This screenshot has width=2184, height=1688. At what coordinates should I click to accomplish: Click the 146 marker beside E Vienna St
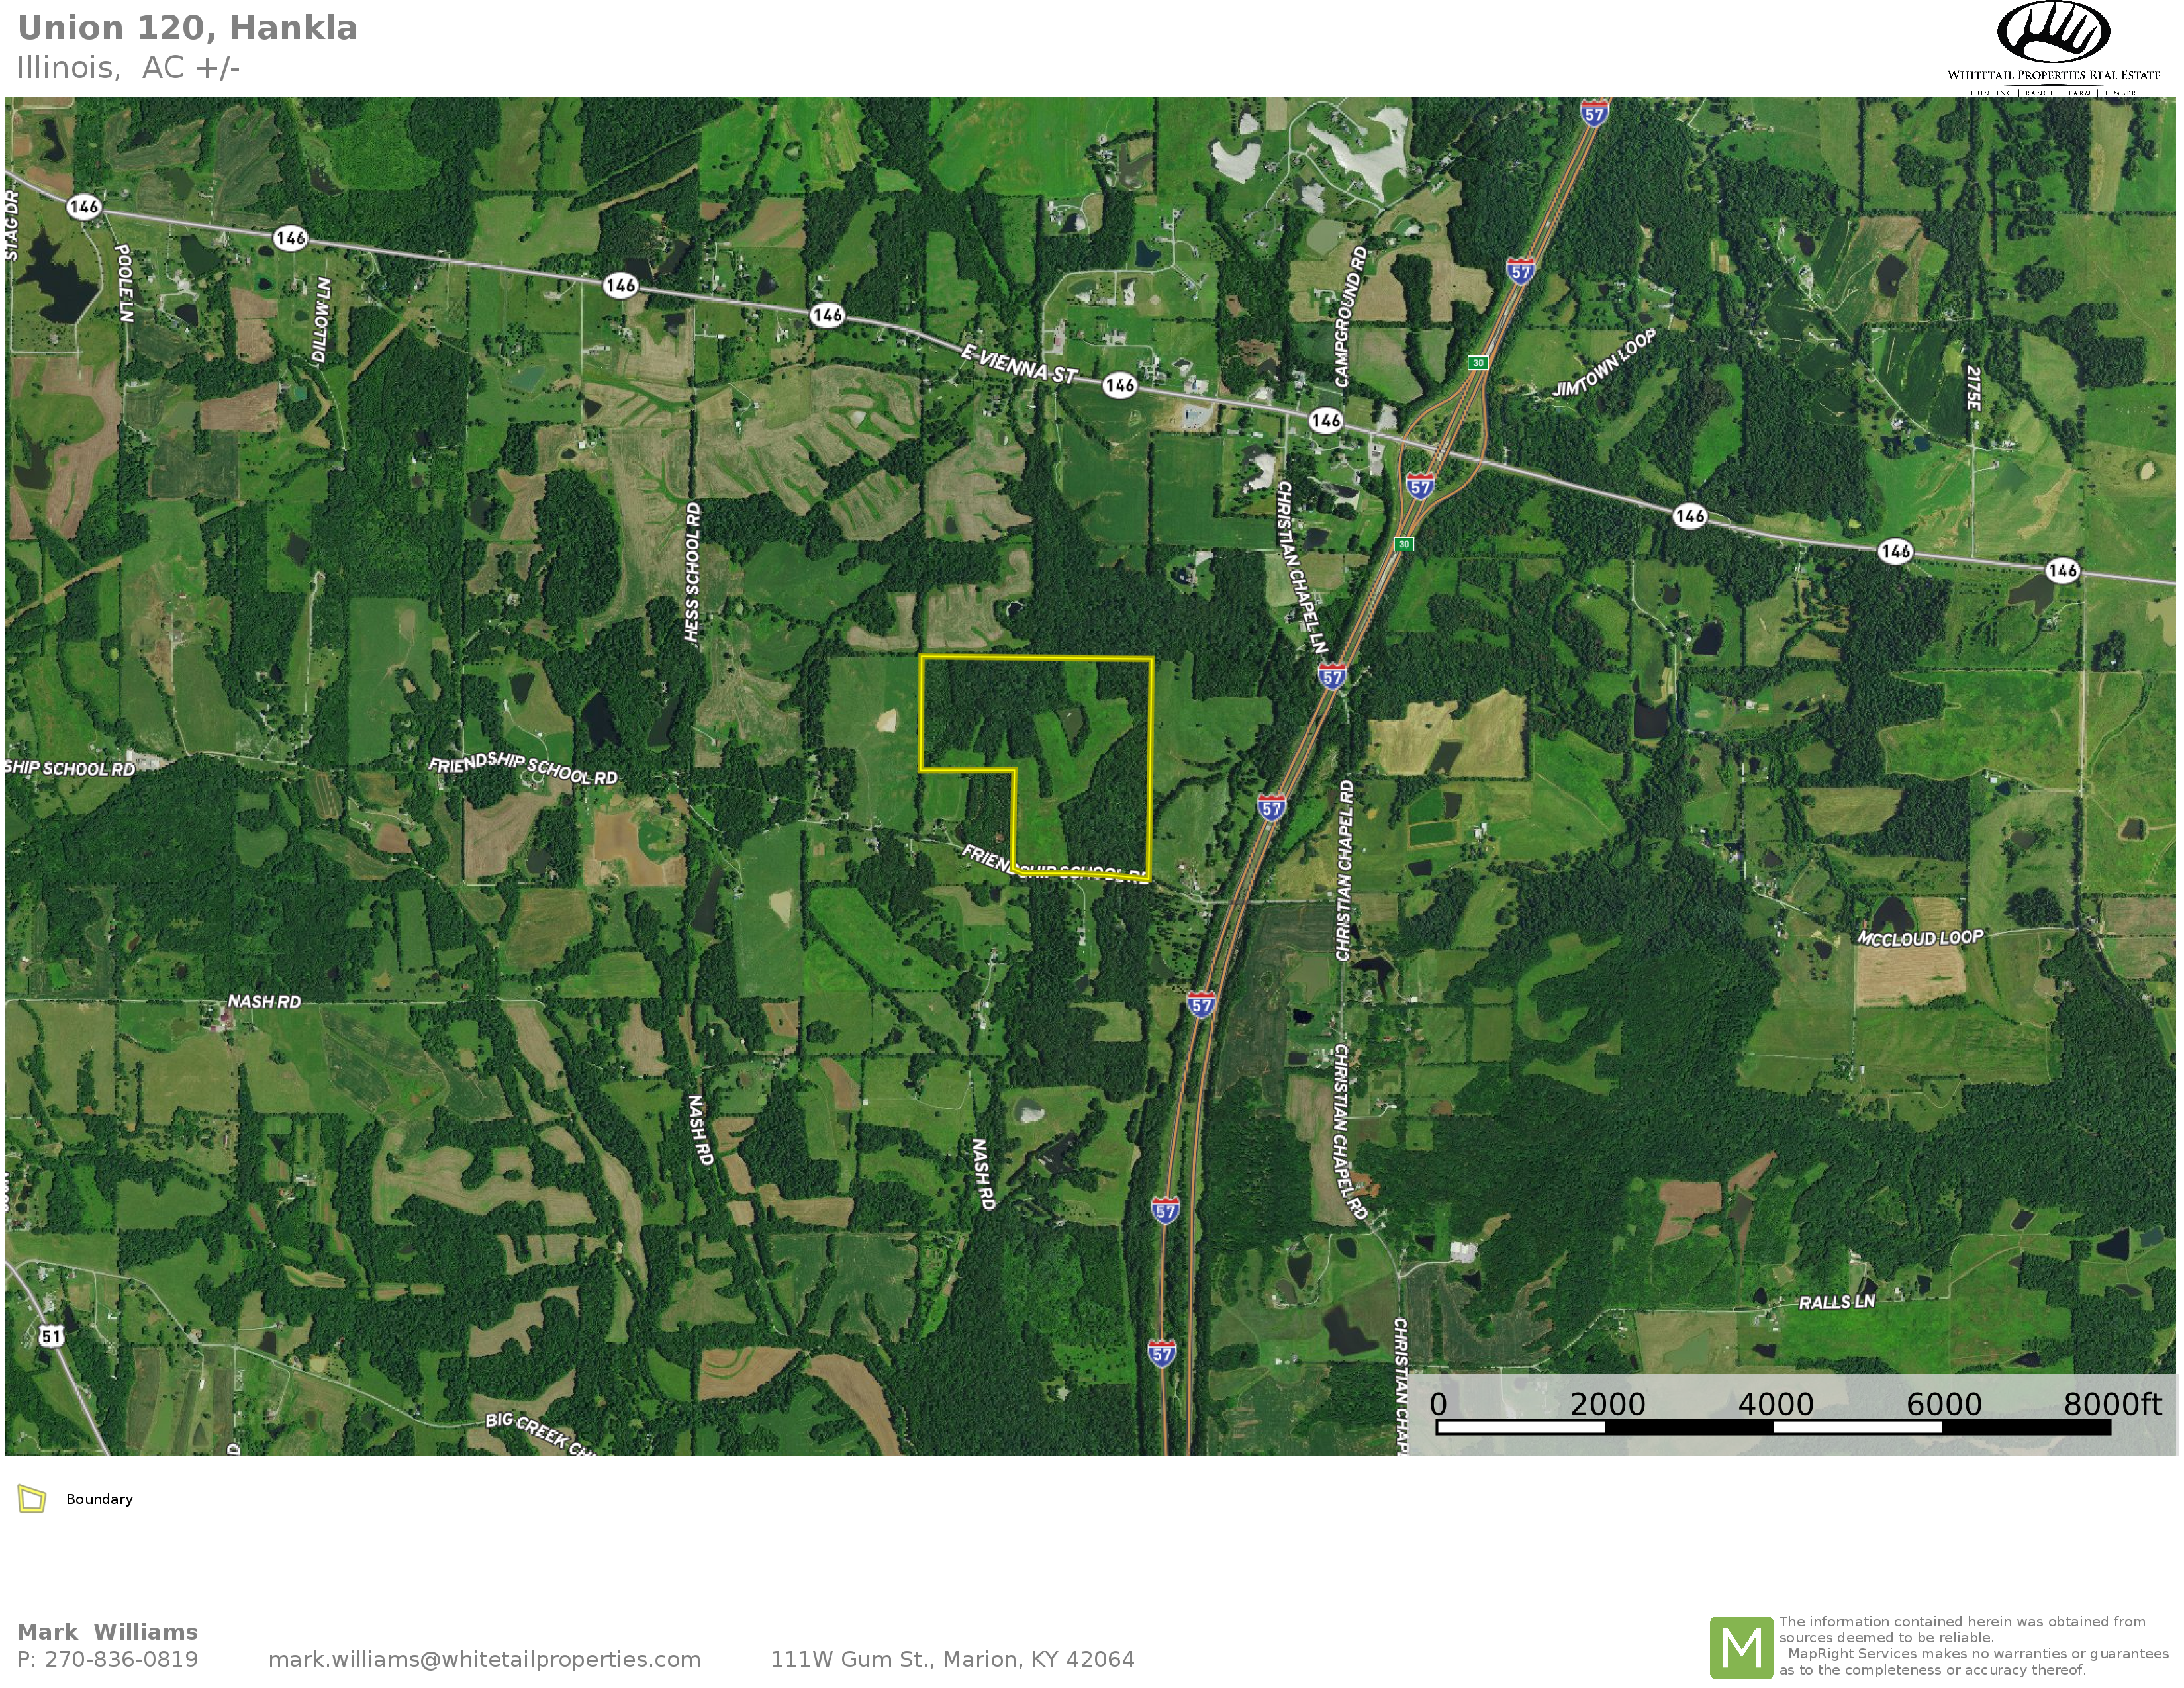pyautogui.click(x=1120, y=385)
